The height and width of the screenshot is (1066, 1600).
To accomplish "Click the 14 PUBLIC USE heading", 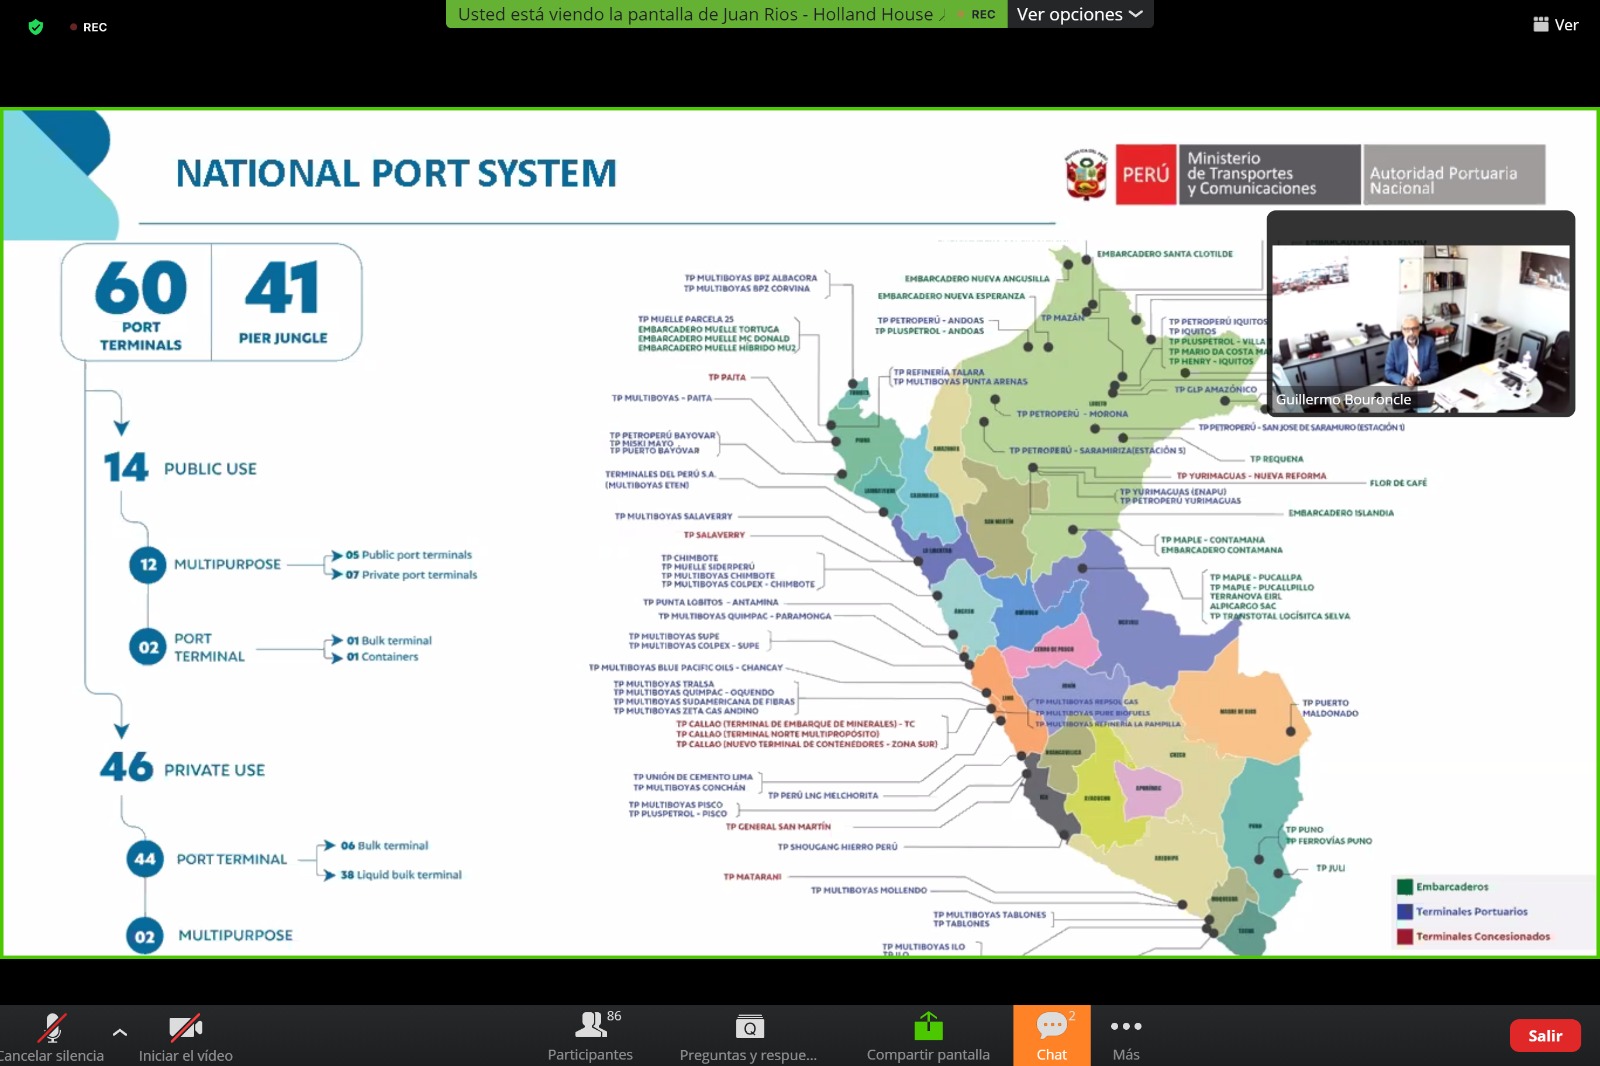I will coord(180,467).
